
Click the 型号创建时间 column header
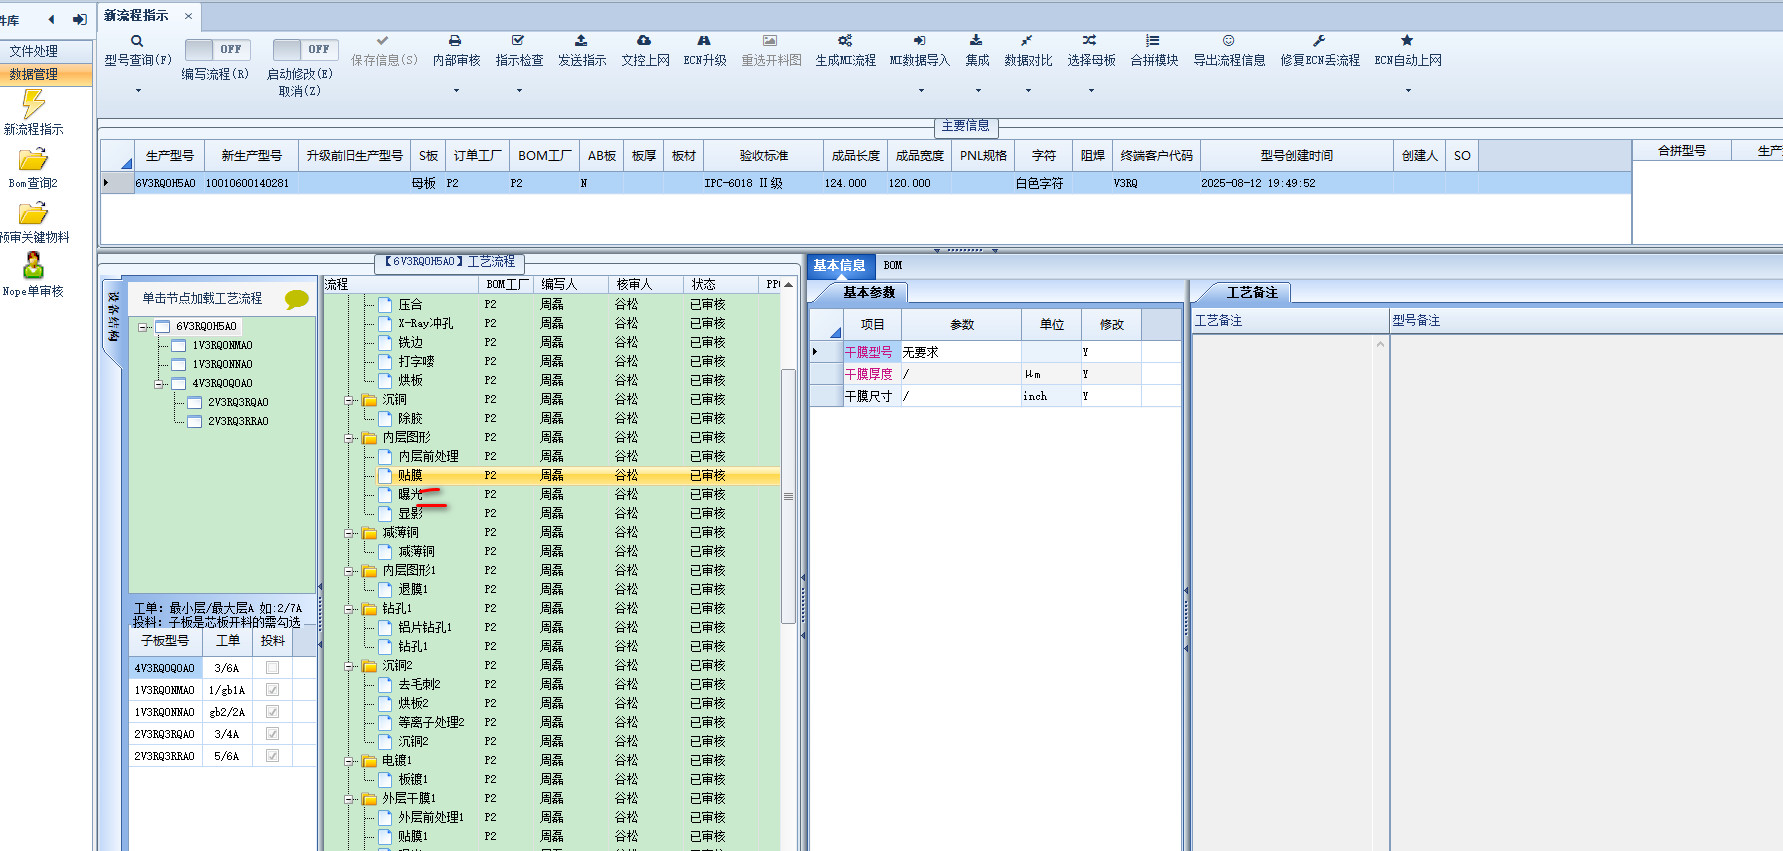click(x=1296, y=156)
